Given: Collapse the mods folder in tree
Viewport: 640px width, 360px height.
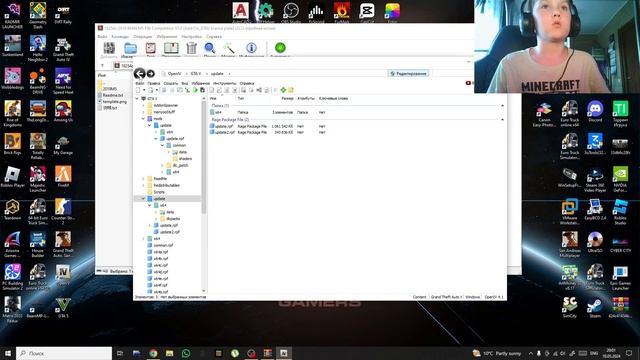Looking at the screenshot, I should [x=143, y=119].
